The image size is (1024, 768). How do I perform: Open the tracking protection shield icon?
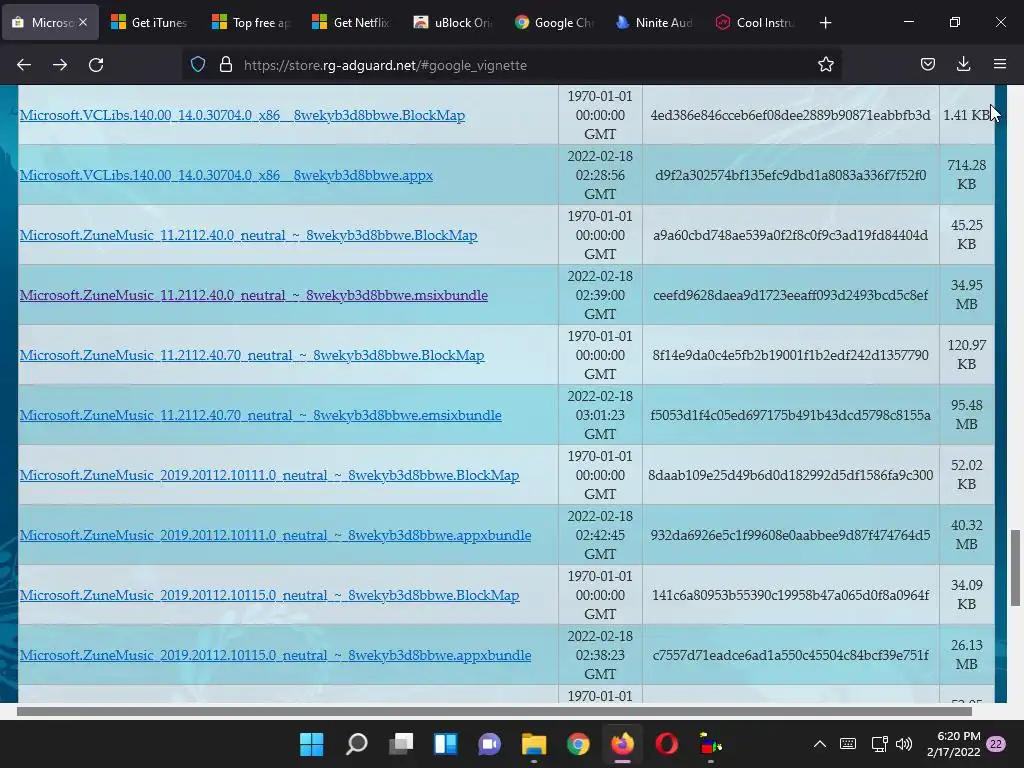pos(198,65)
